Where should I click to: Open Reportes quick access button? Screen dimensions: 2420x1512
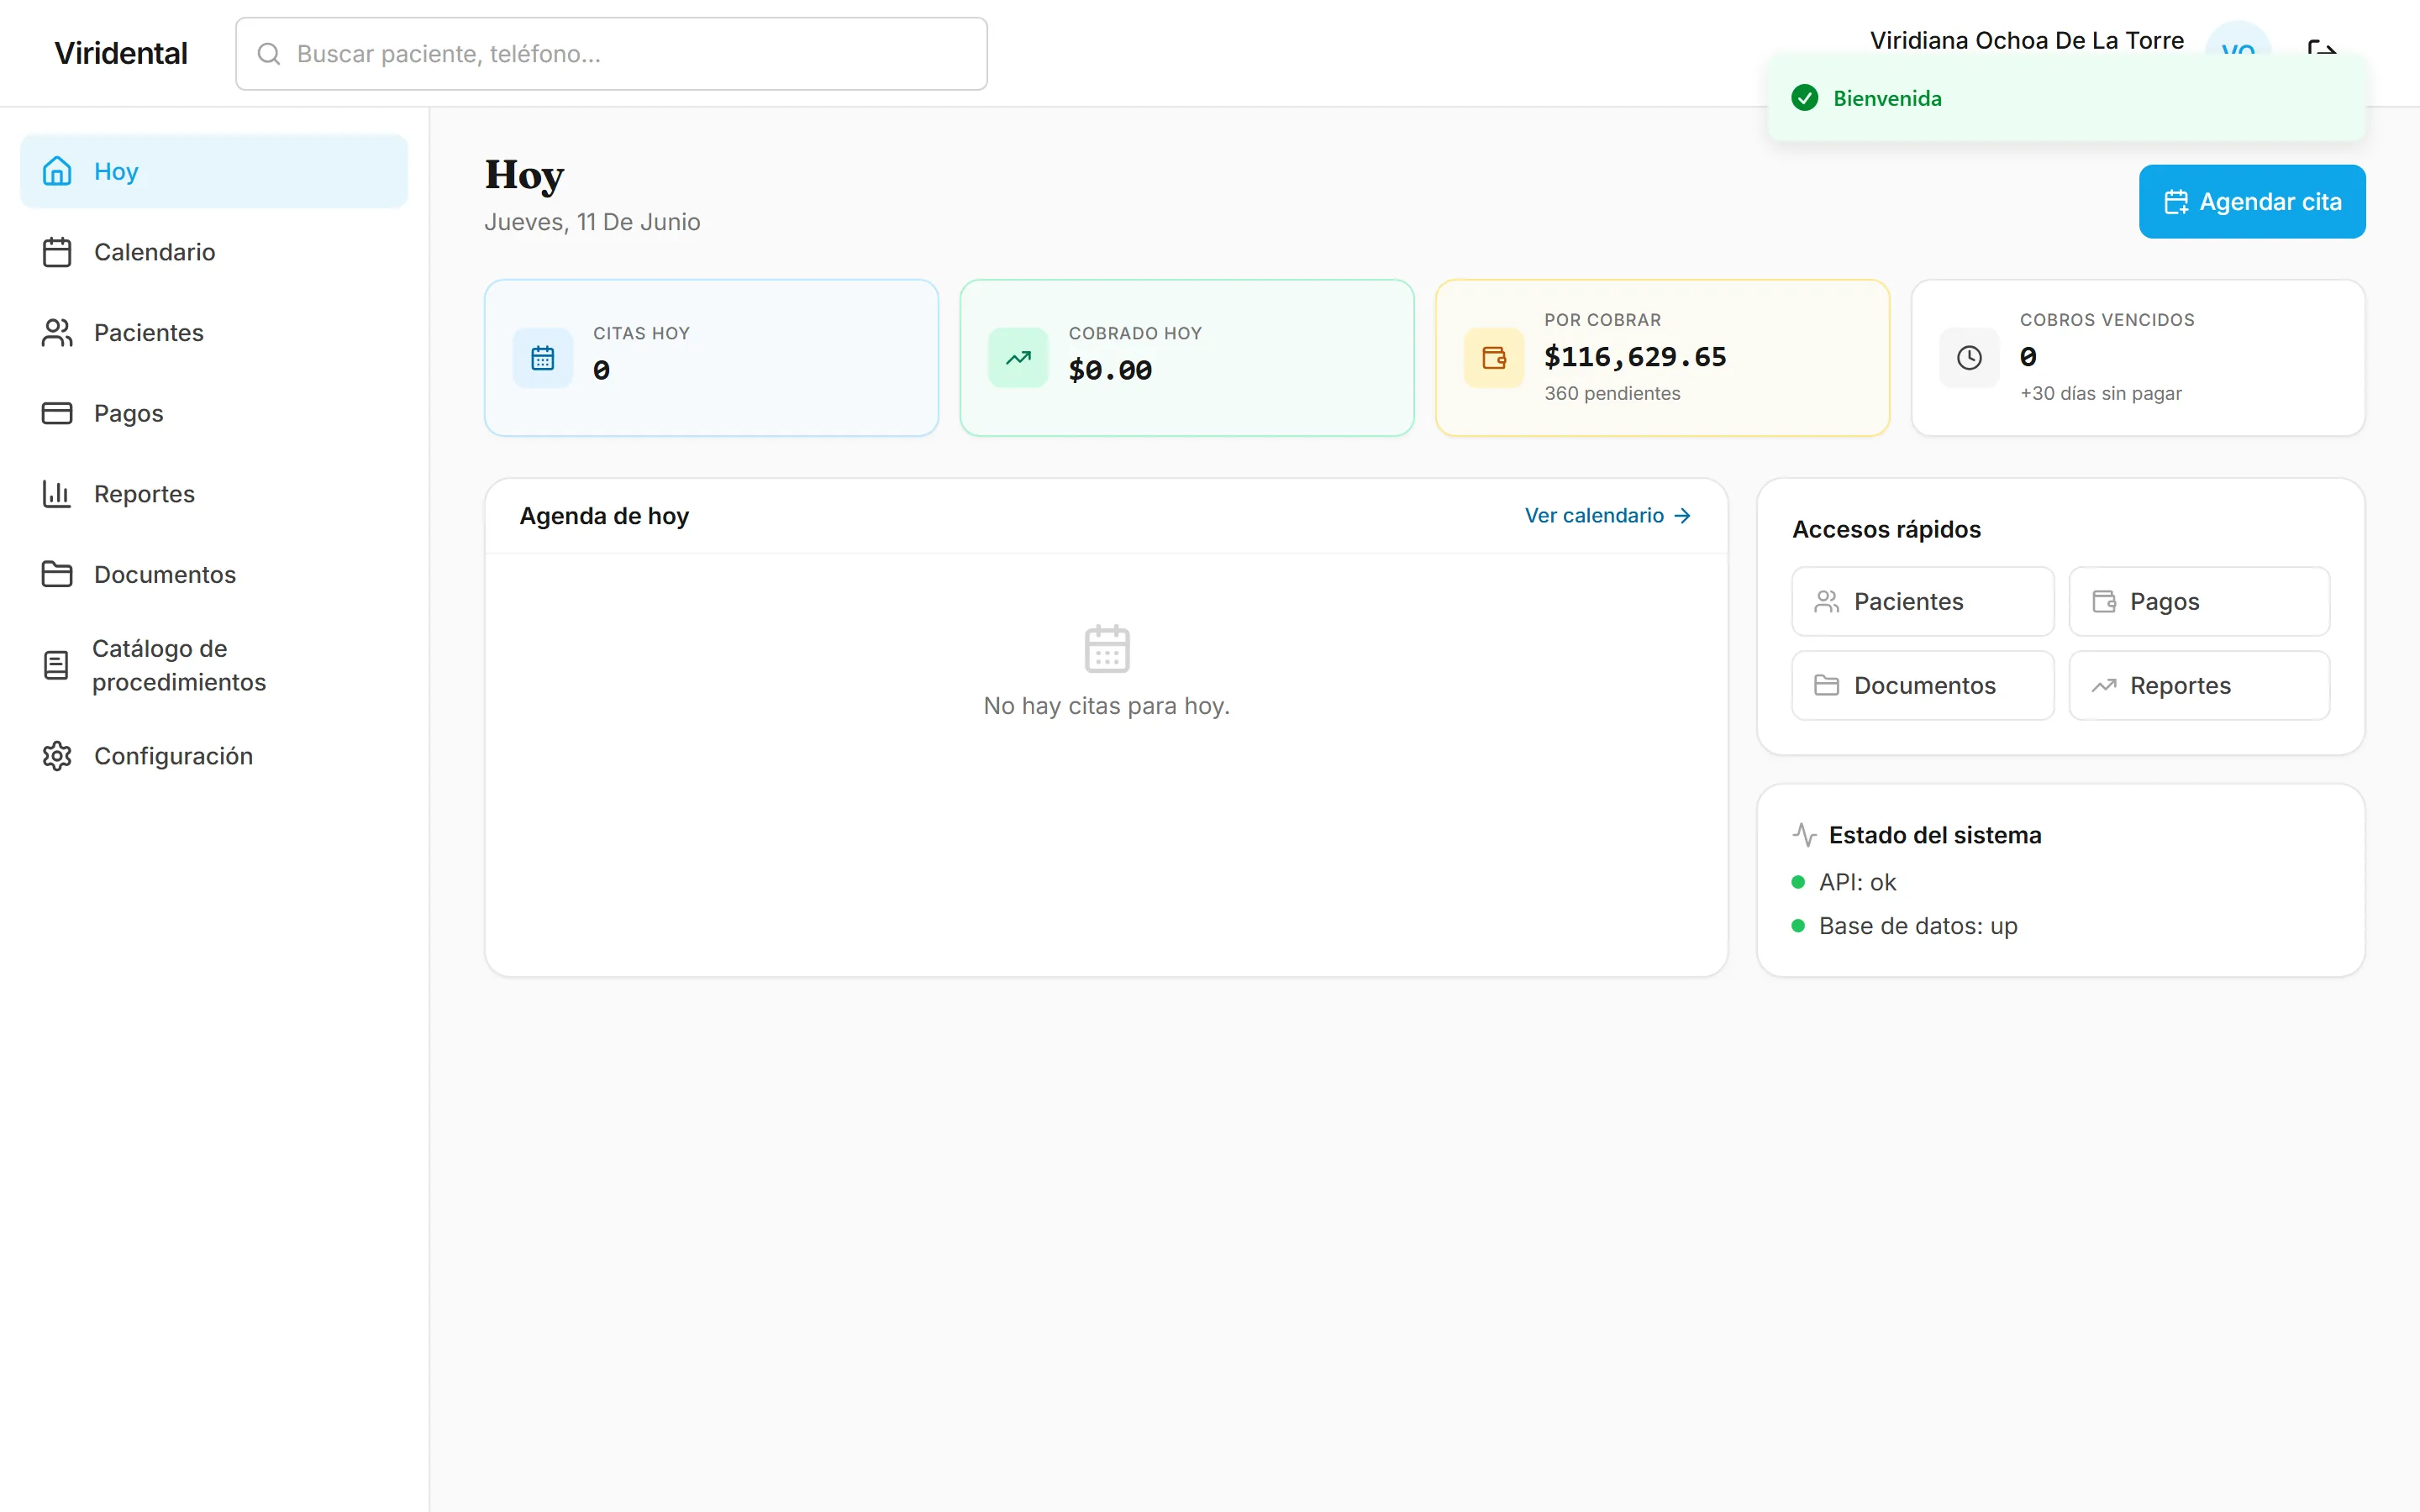[2199, 685]
